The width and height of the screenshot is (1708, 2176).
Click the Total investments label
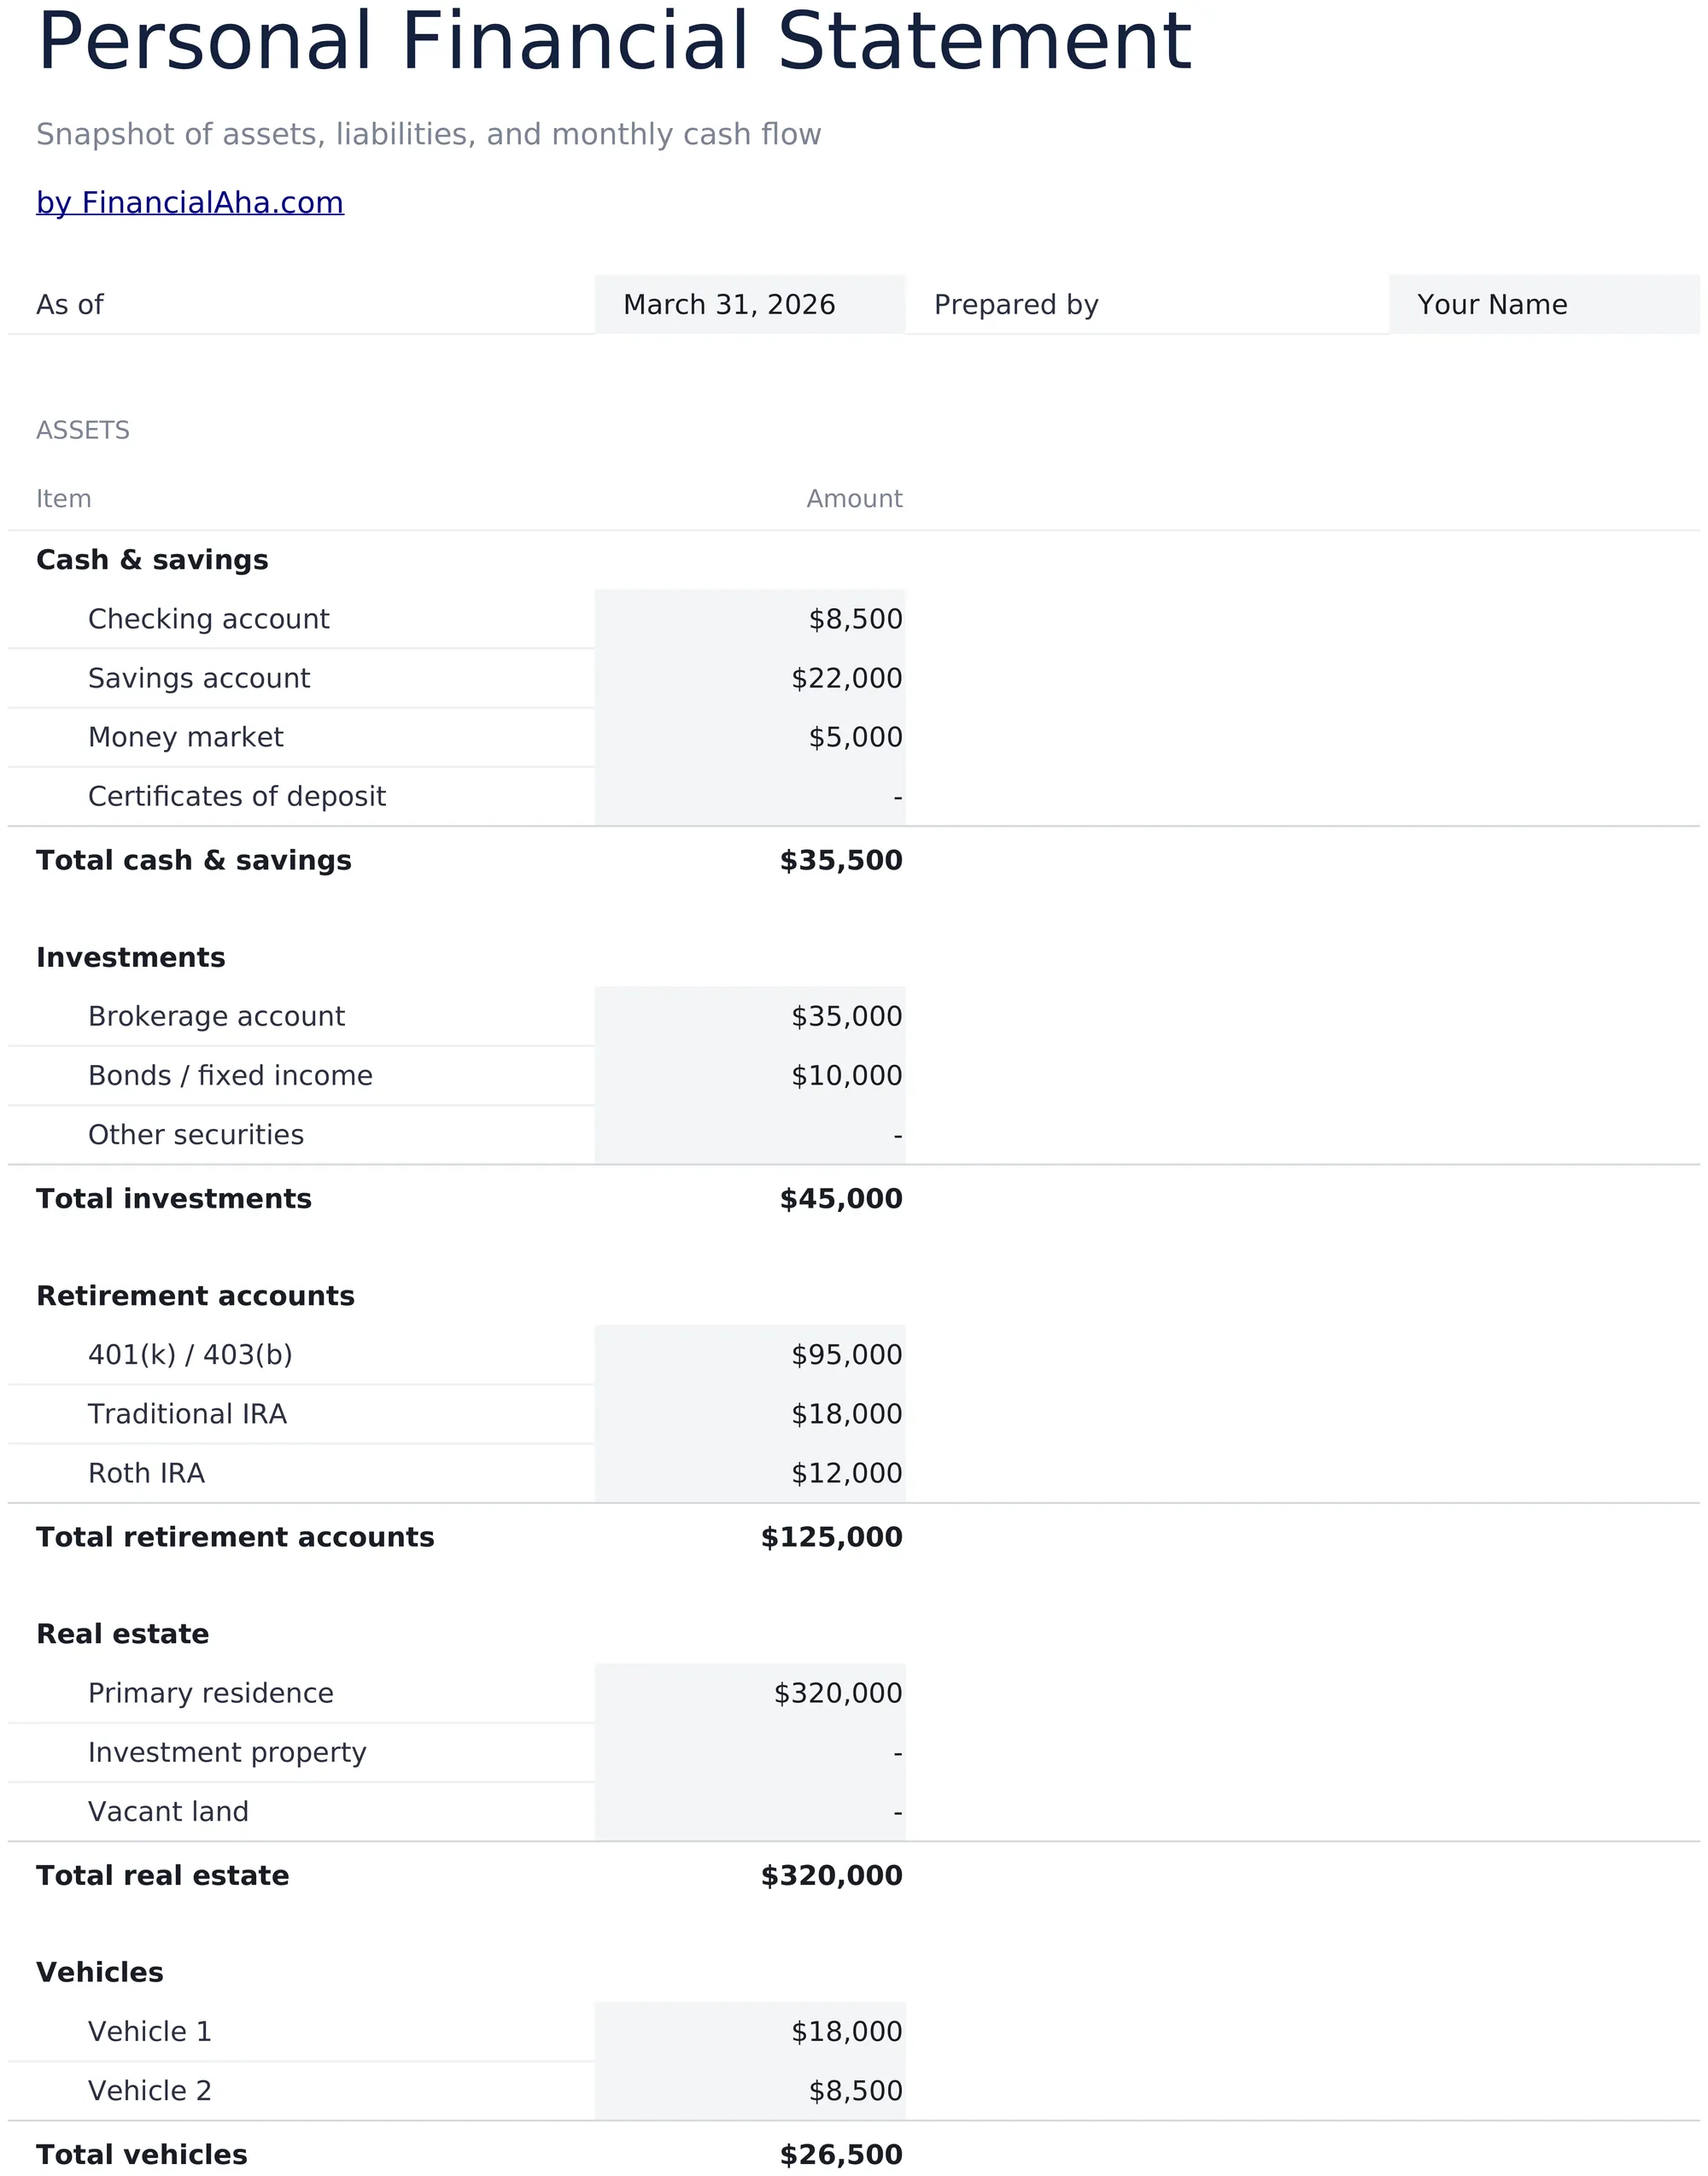point(174,1199)
